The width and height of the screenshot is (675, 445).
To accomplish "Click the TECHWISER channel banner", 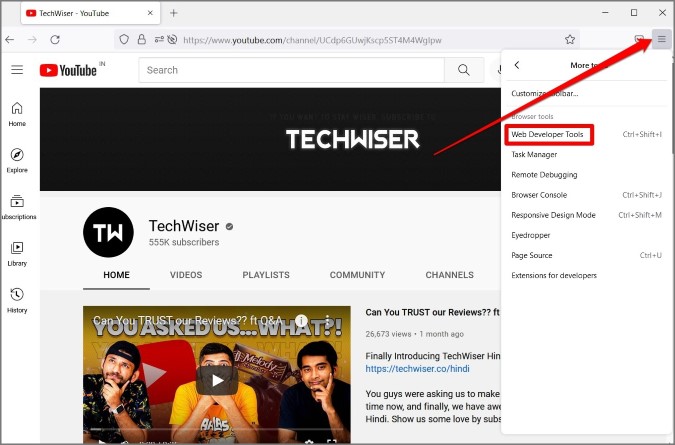I will coord(270,139).
